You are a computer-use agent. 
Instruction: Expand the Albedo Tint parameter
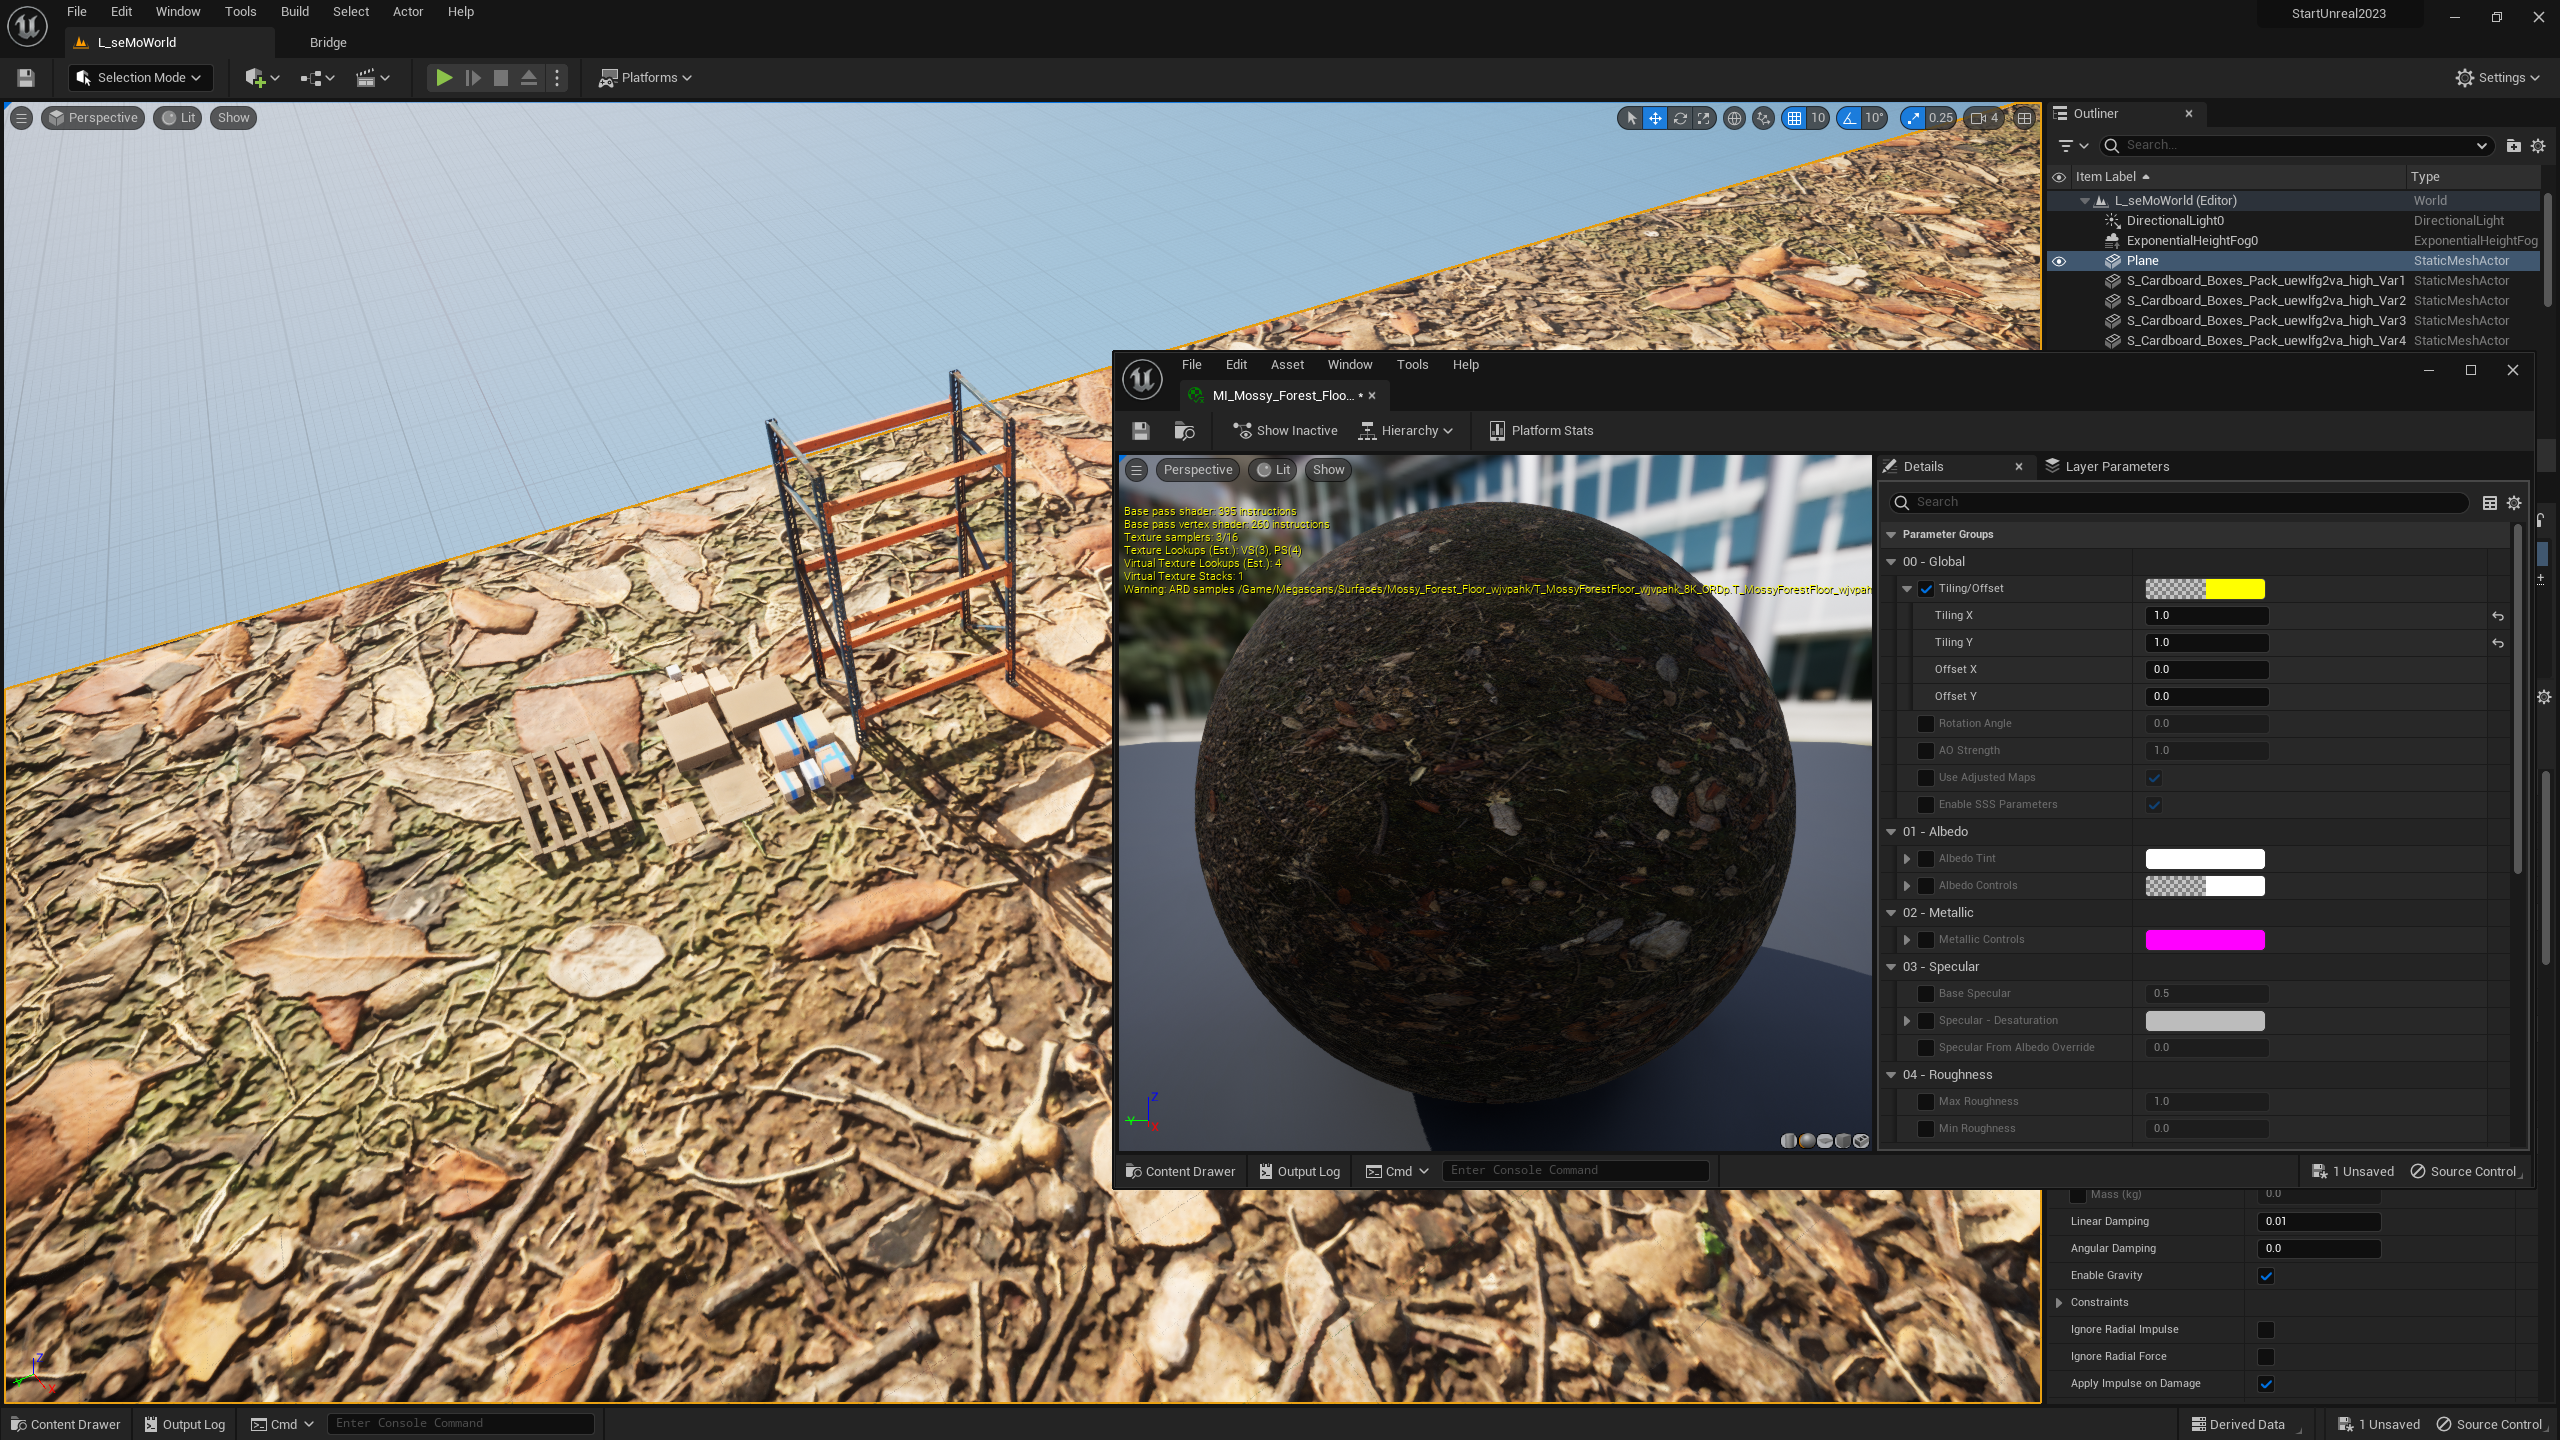[x=1907, y=859]
